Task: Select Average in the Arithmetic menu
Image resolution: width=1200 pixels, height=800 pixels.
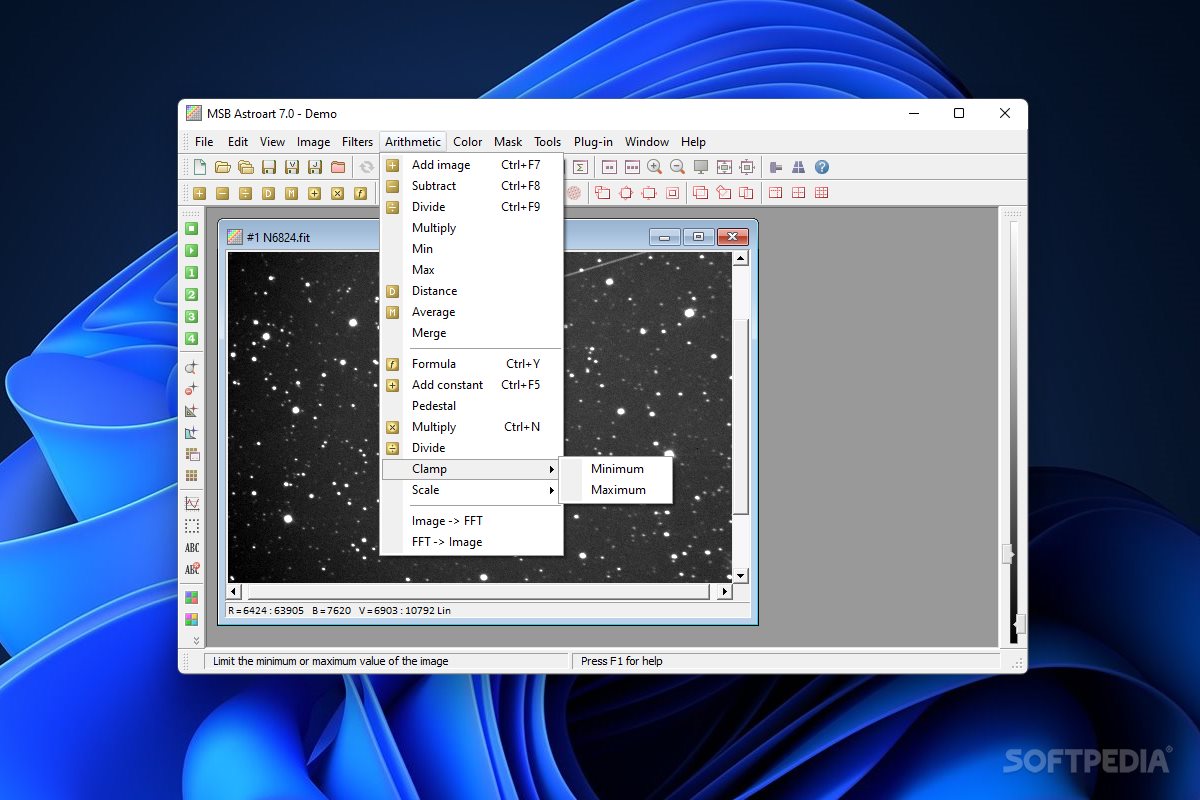Action: [x=472, y=312]
